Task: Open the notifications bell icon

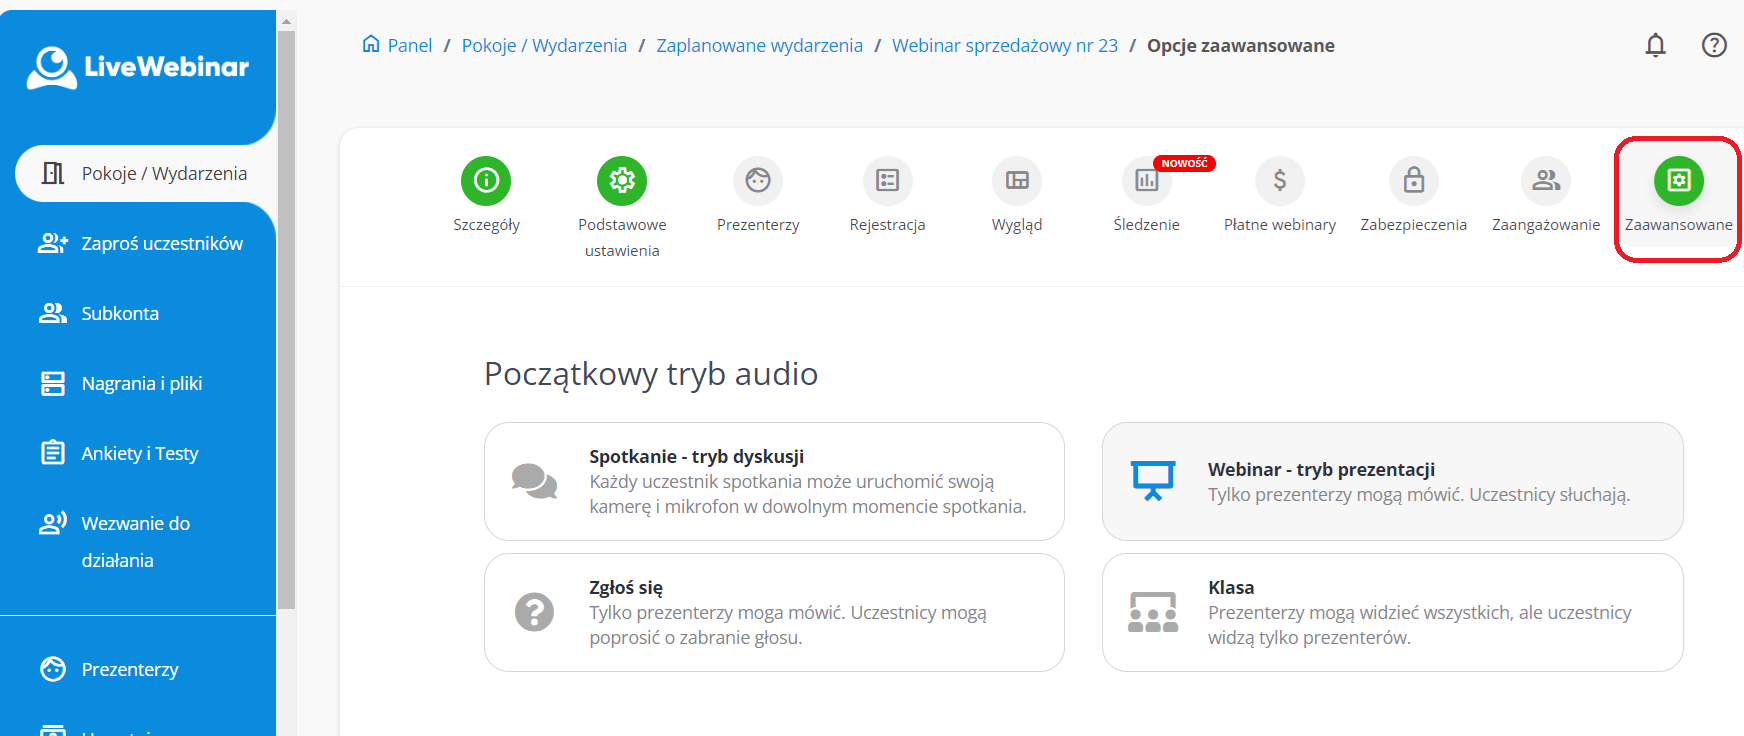Action: point(1656,46)
